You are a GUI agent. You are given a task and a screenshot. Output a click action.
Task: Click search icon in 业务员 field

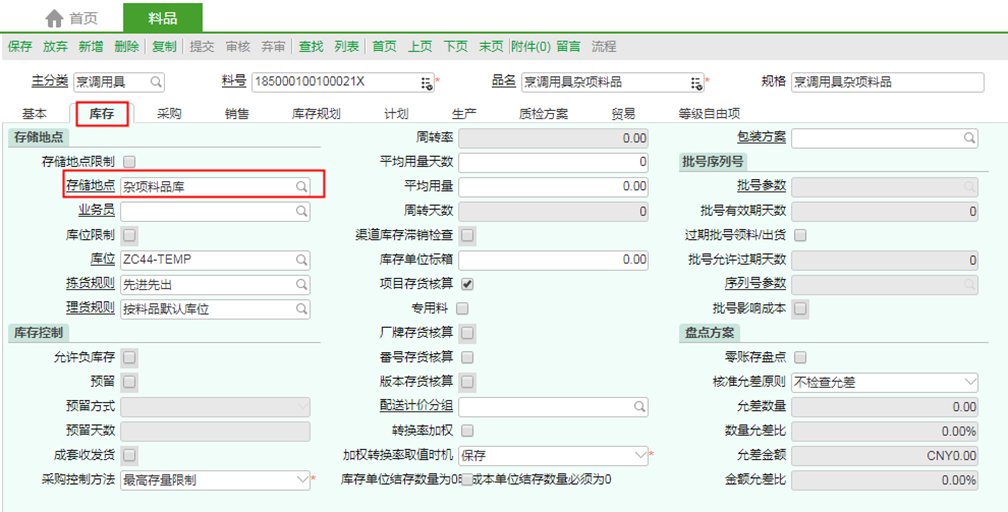coord(301,211)
